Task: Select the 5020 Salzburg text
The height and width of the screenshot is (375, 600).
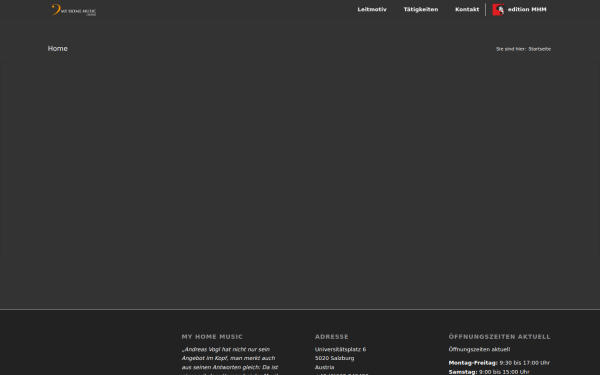Action: (334, 358)
